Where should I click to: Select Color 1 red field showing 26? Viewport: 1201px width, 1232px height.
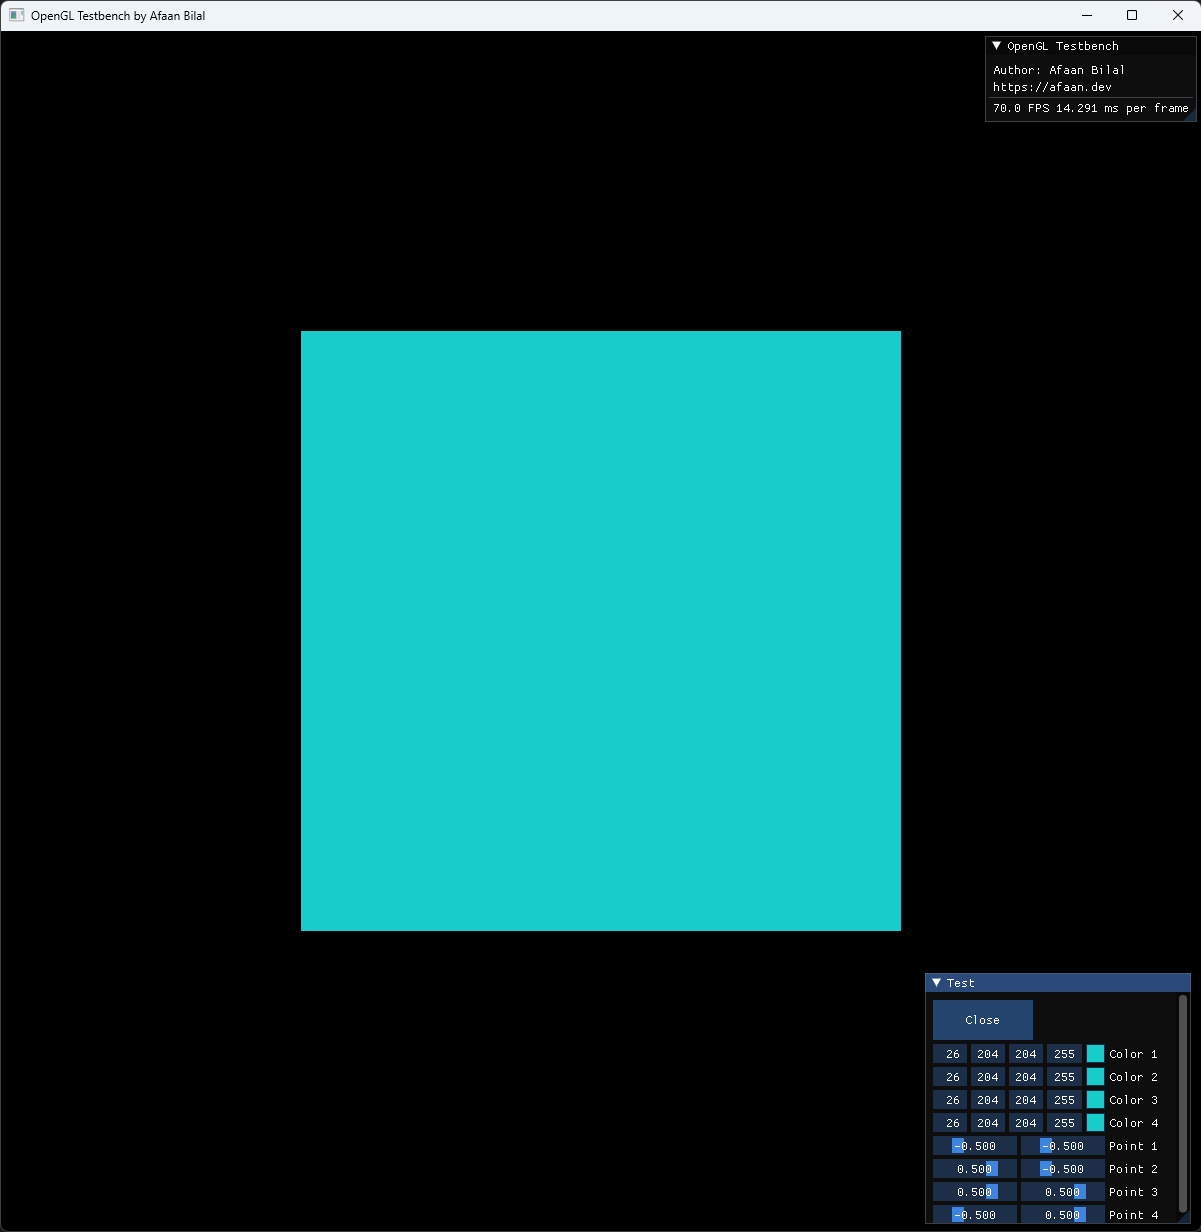[x=950, y=1054]
